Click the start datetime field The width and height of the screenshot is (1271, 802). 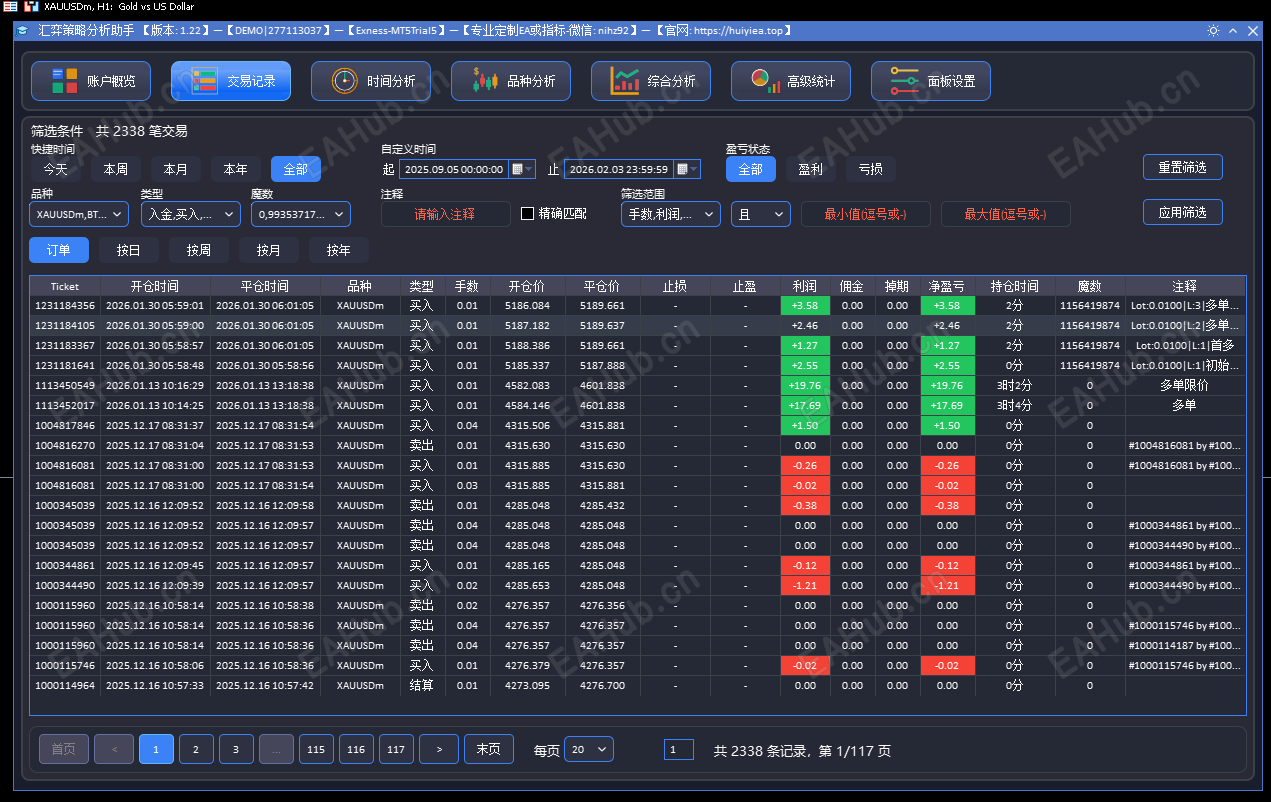click(x=455, y=169)
